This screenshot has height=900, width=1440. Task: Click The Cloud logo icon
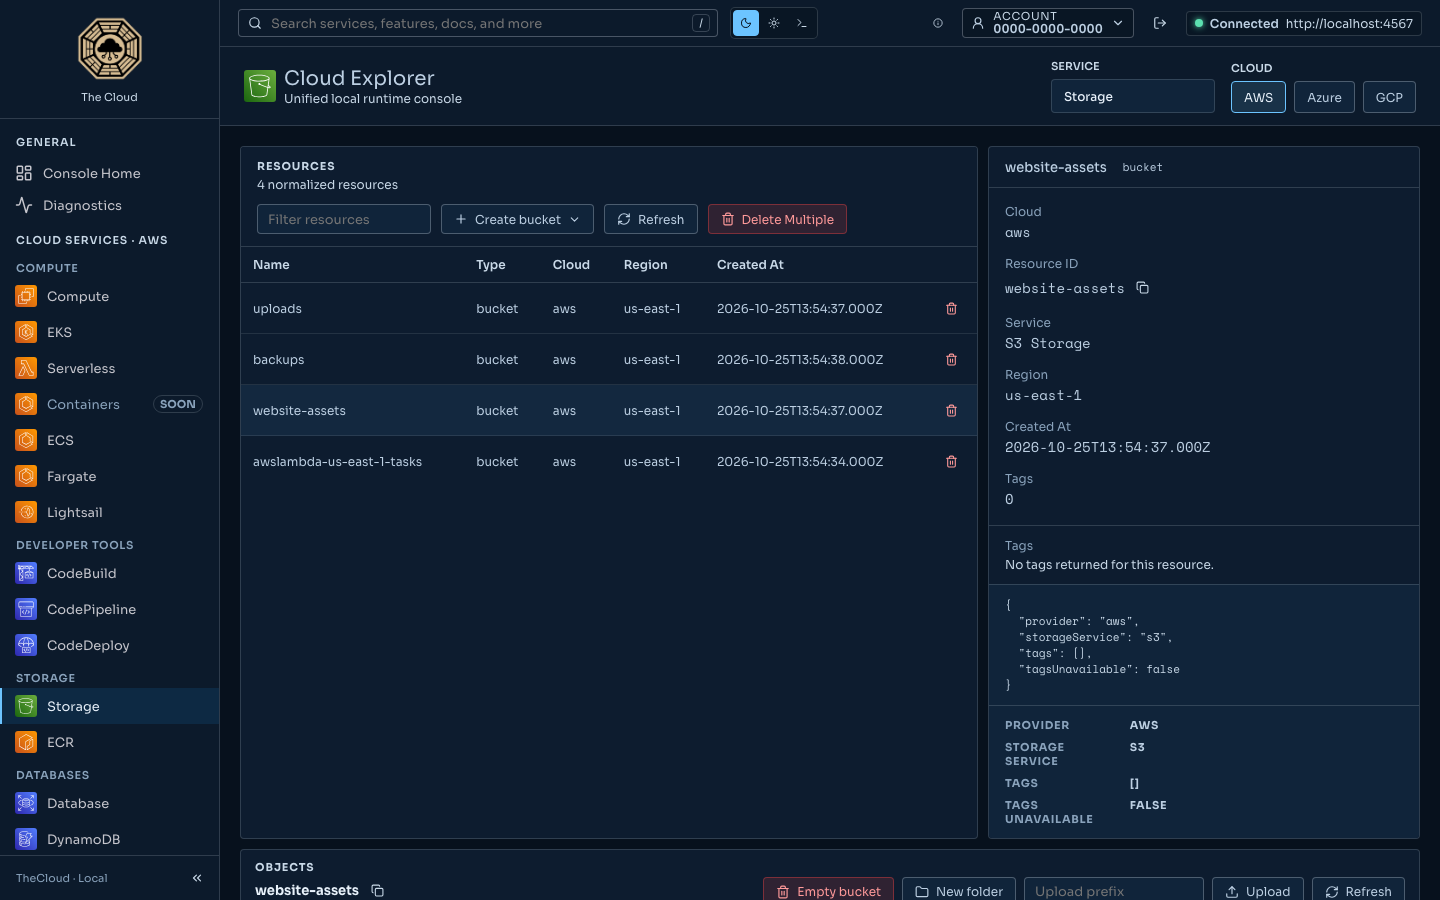coord(110,49)
